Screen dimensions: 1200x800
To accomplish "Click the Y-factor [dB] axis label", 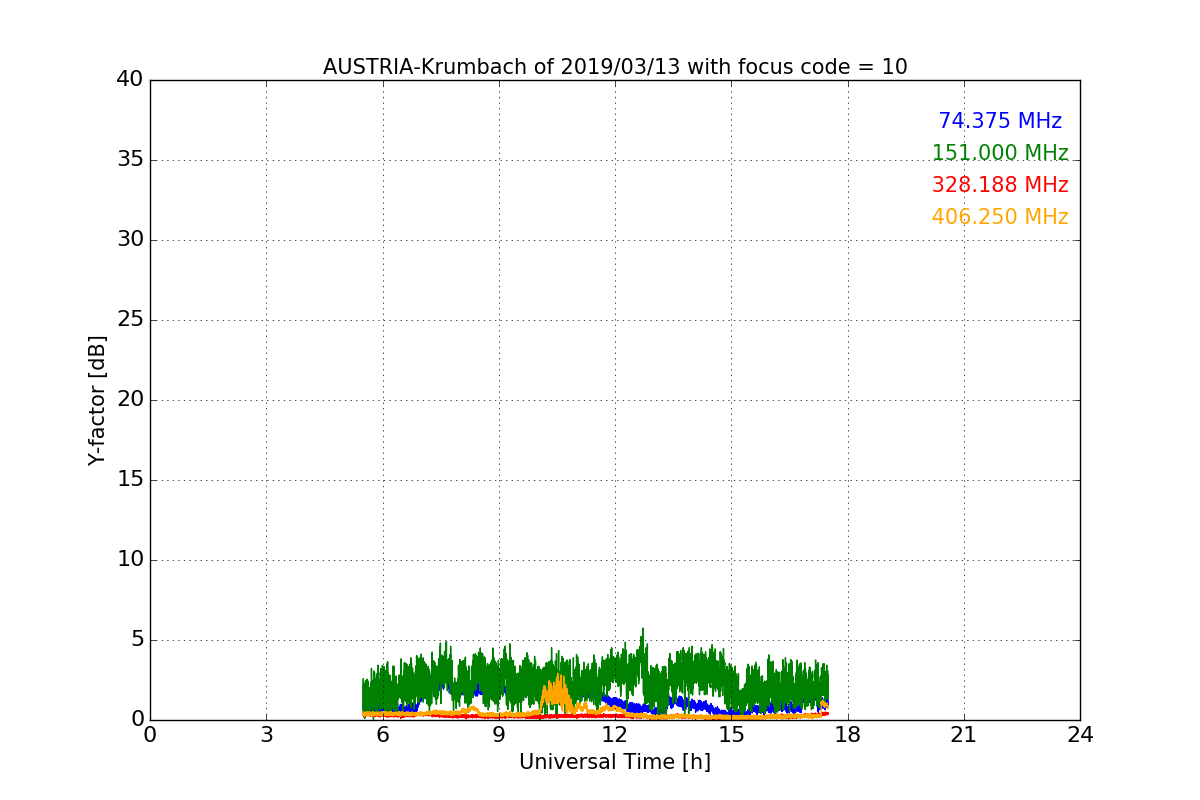I will coord(97,400).
